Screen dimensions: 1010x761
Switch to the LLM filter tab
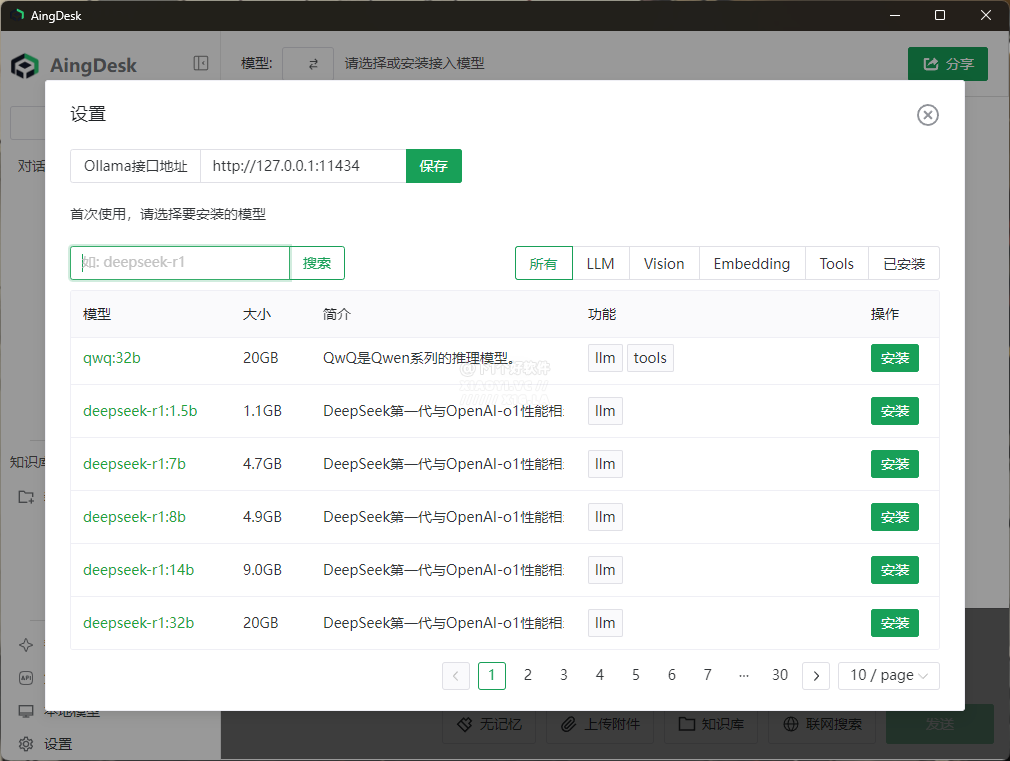(600, 263)
